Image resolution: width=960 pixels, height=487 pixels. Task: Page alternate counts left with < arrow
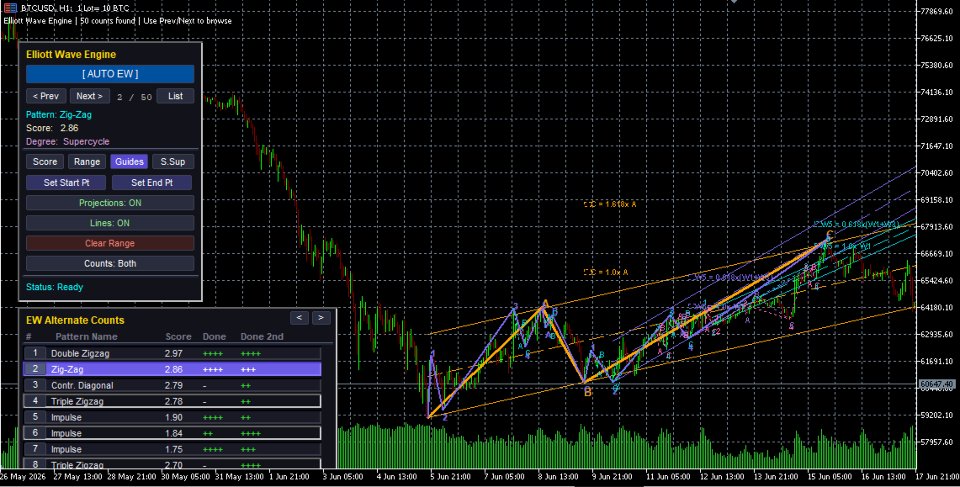299,317
